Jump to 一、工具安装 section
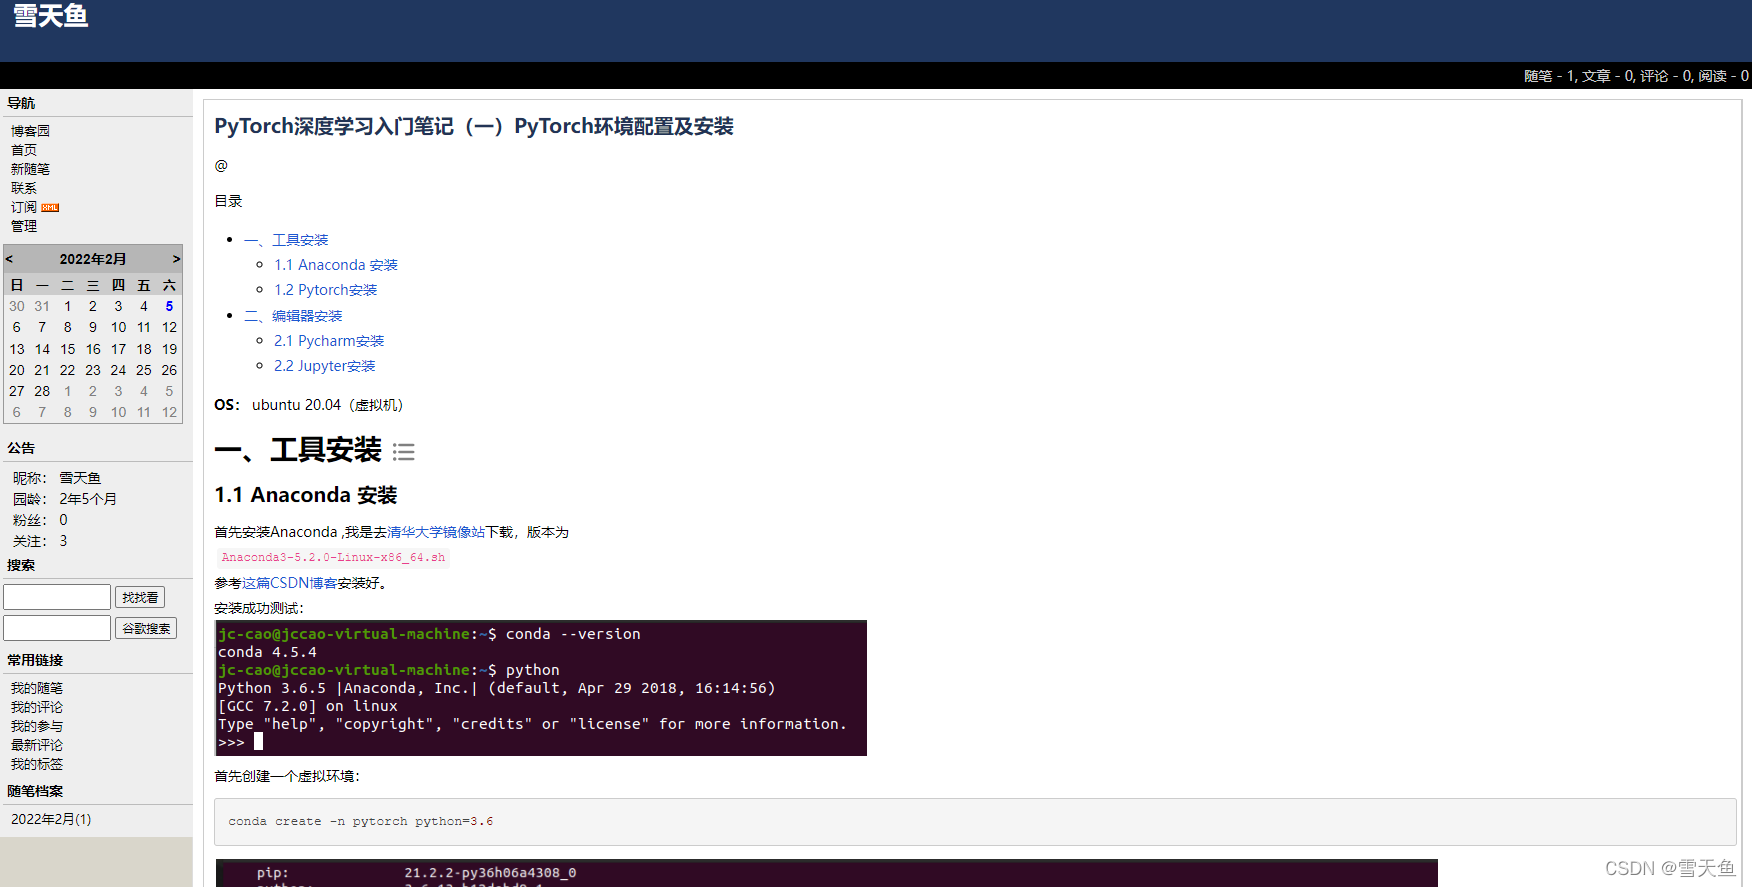 coord(286,240)
